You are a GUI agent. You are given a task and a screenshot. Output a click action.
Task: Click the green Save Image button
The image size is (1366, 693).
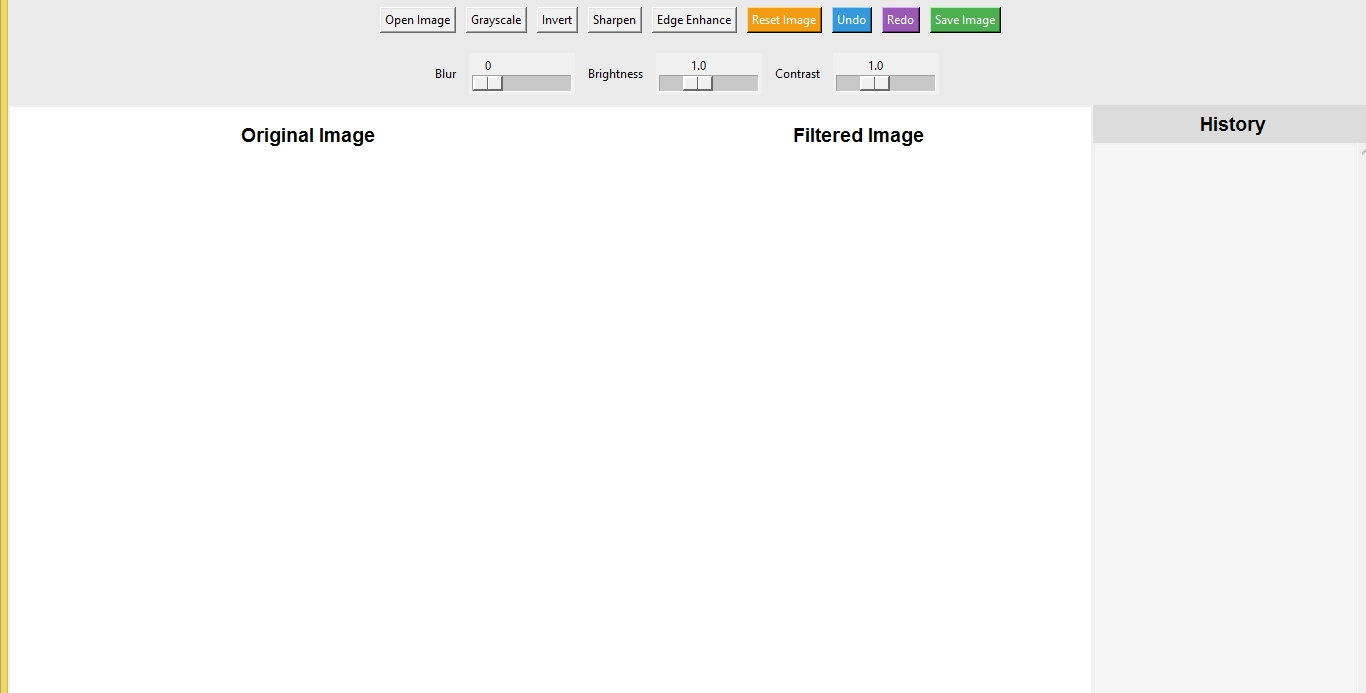[965, 20]
